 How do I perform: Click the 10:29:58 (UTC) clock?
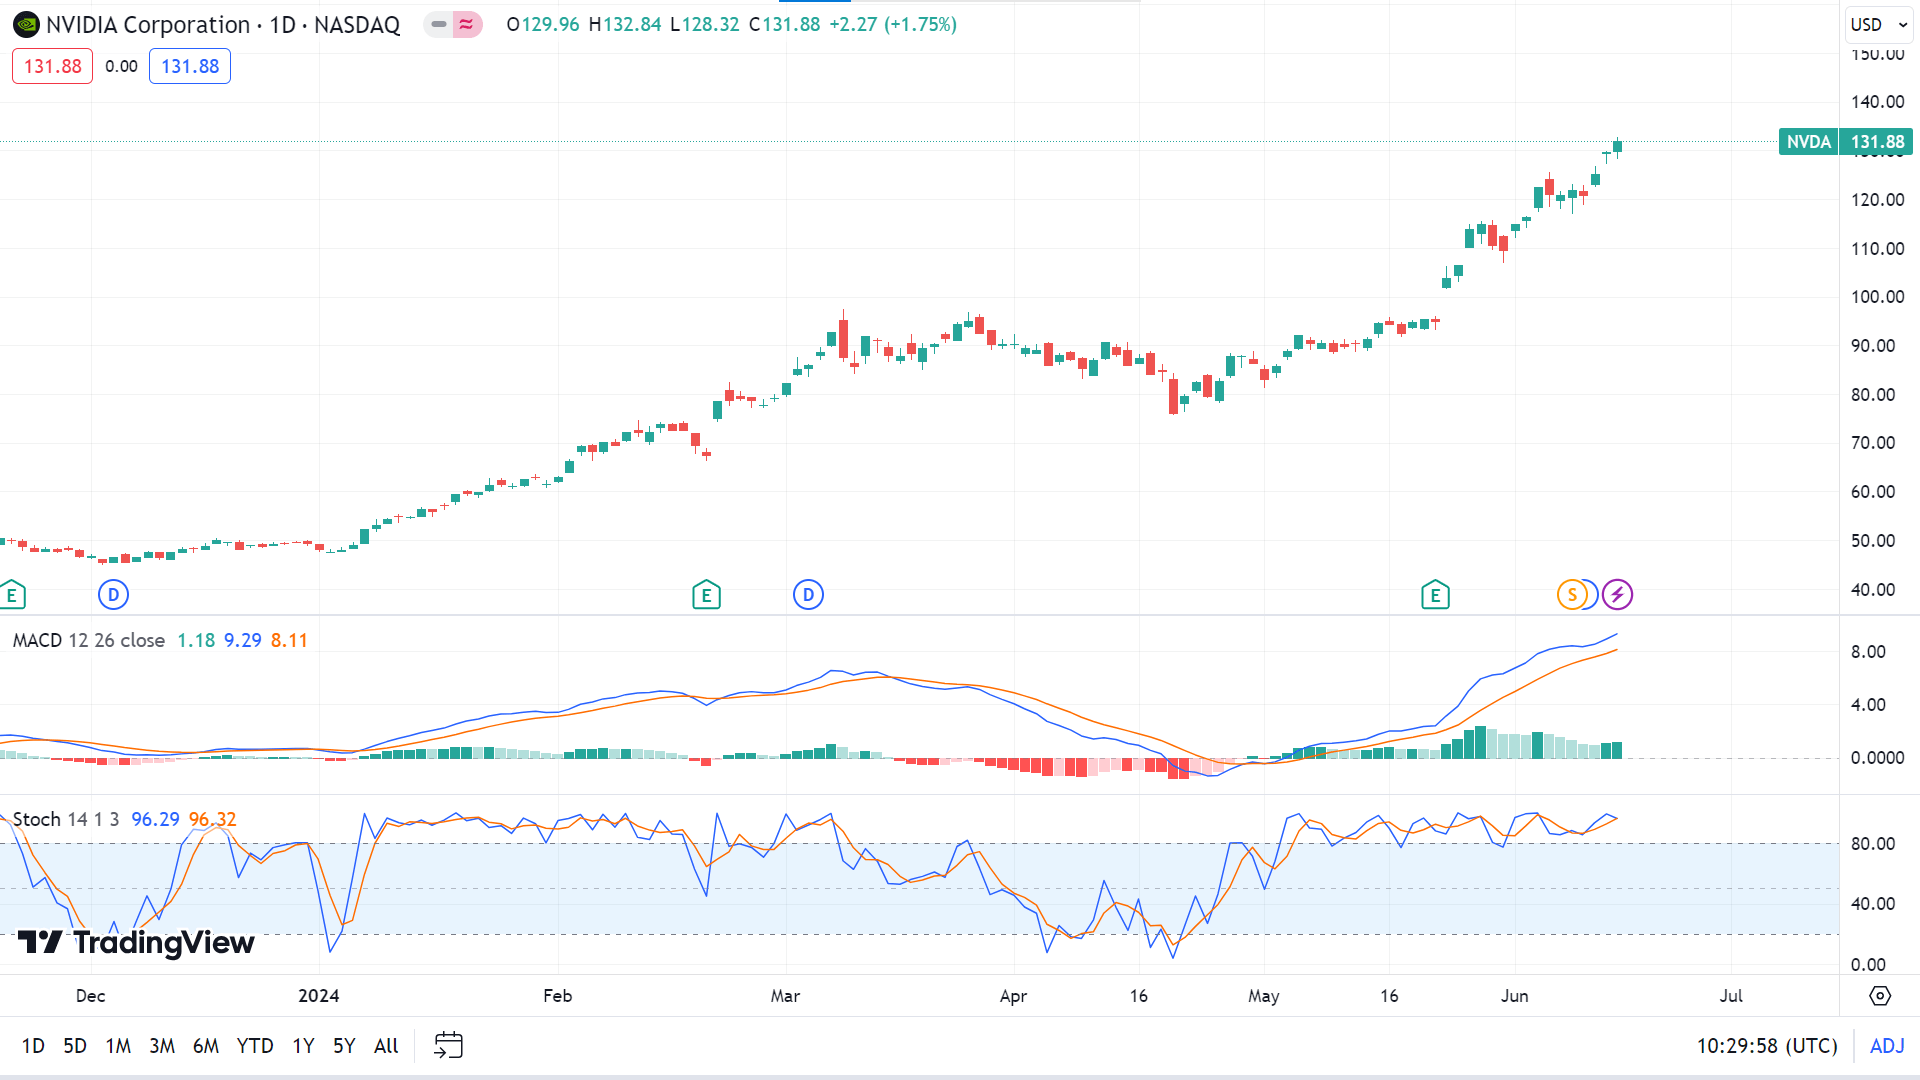[x=1767, y=1046]
